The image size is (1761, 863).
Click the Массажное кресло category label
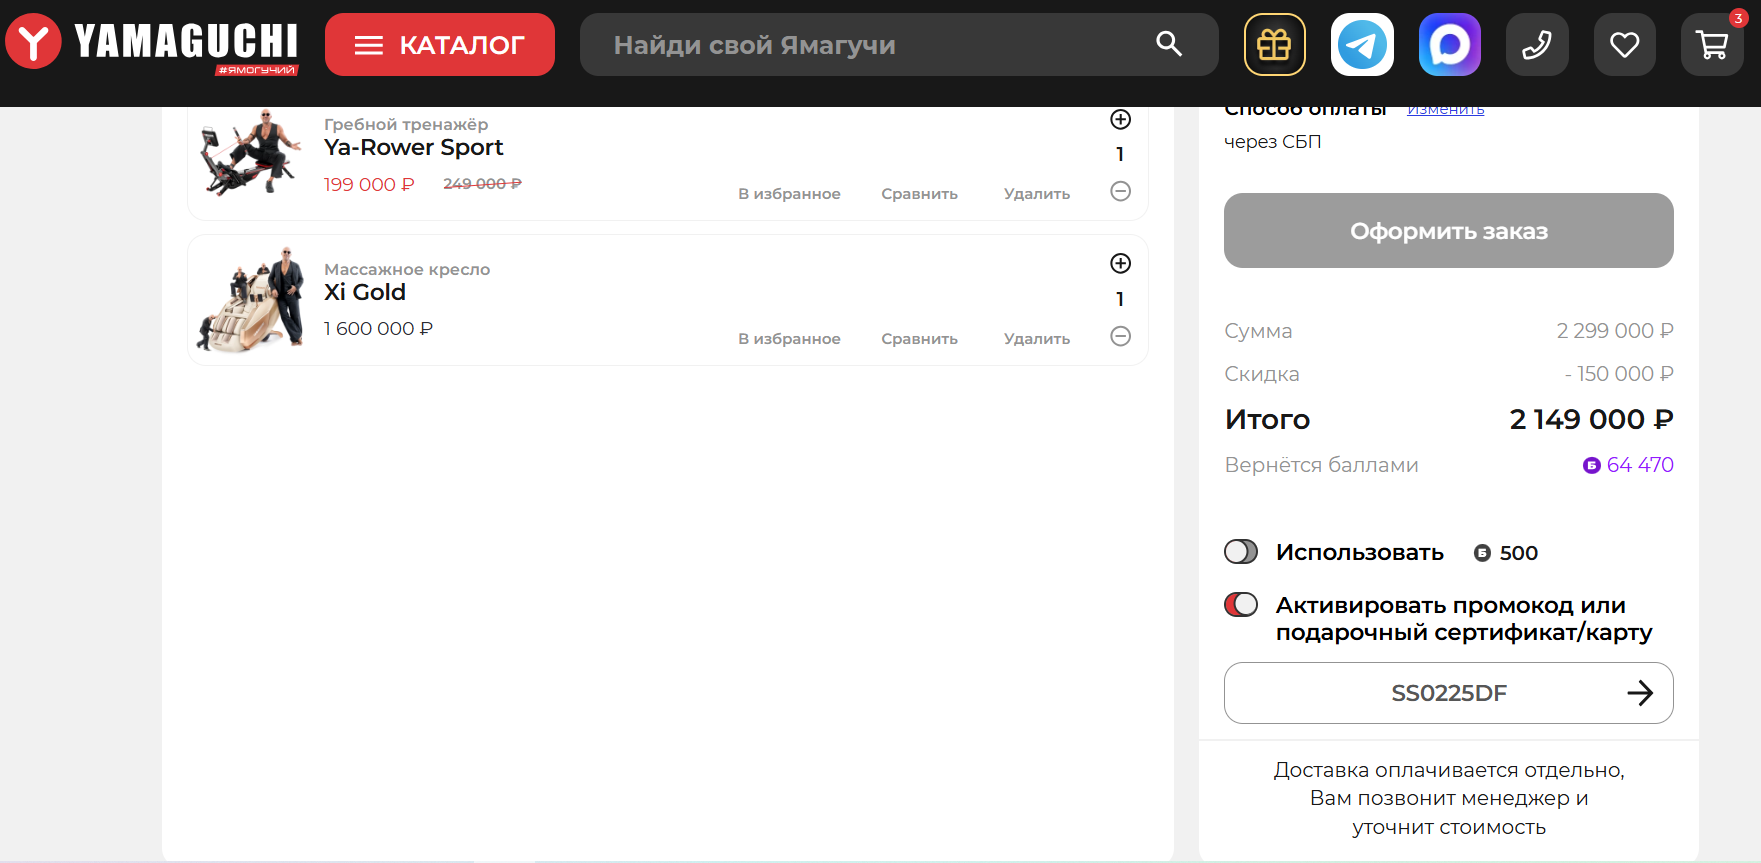(x=407, y=269)
